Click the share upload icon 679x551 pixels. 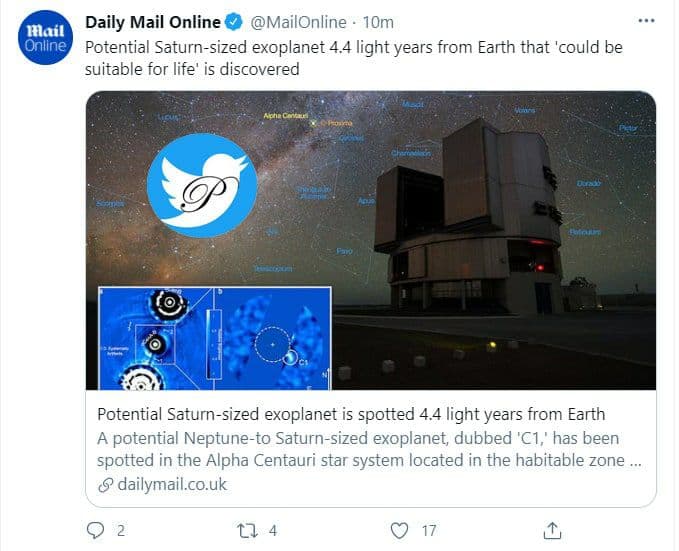(x=551, y=529)
